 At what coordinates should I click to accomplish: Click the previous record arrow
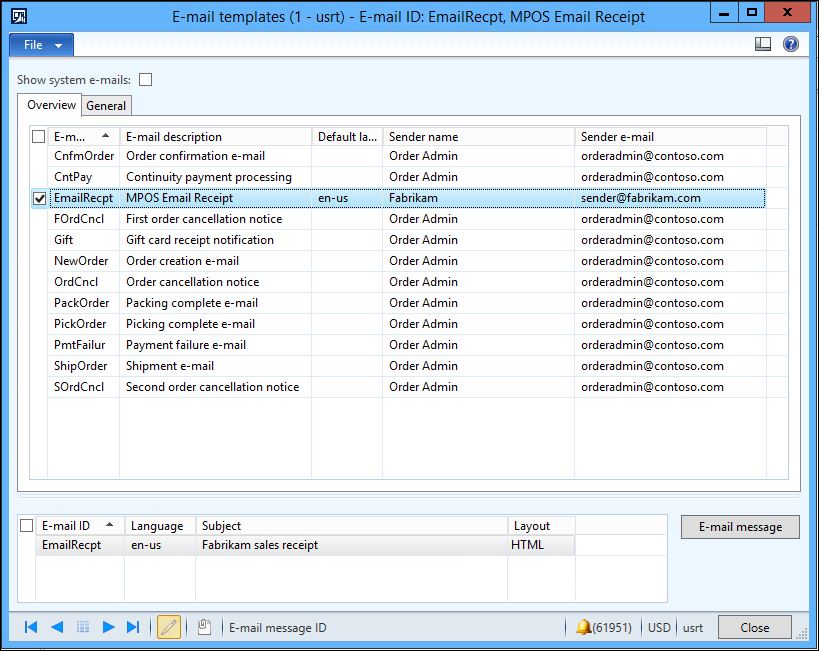click(x=57, y=627)
